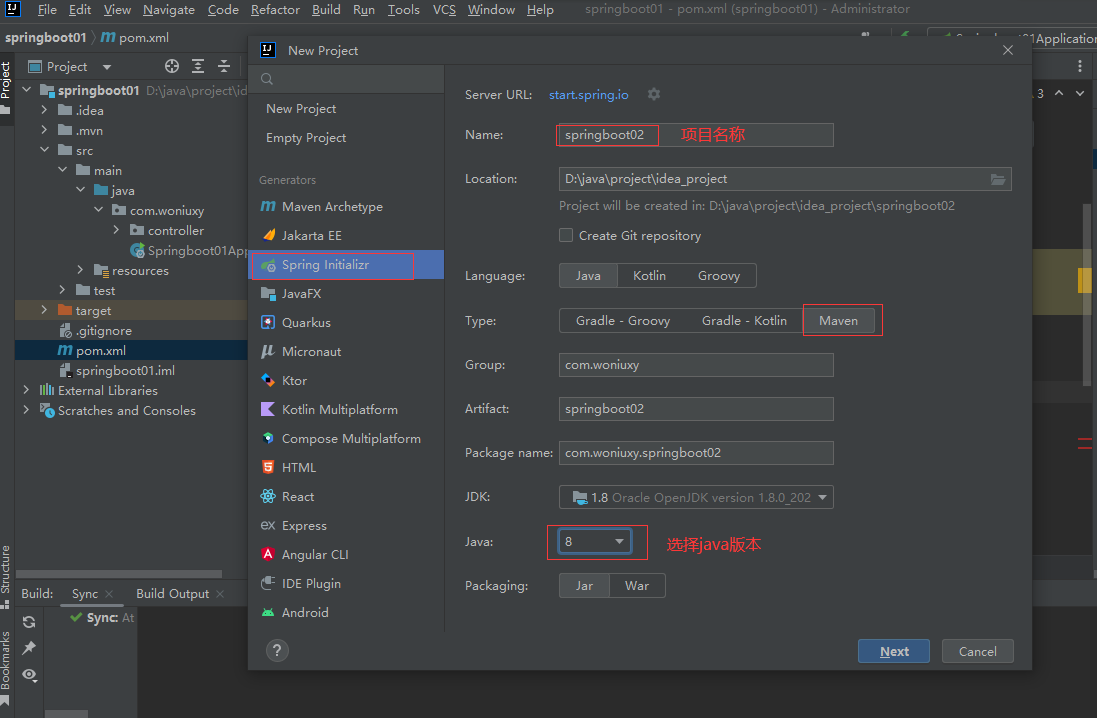Click Collapse All icon in Project toolbar

coord(224,66)
